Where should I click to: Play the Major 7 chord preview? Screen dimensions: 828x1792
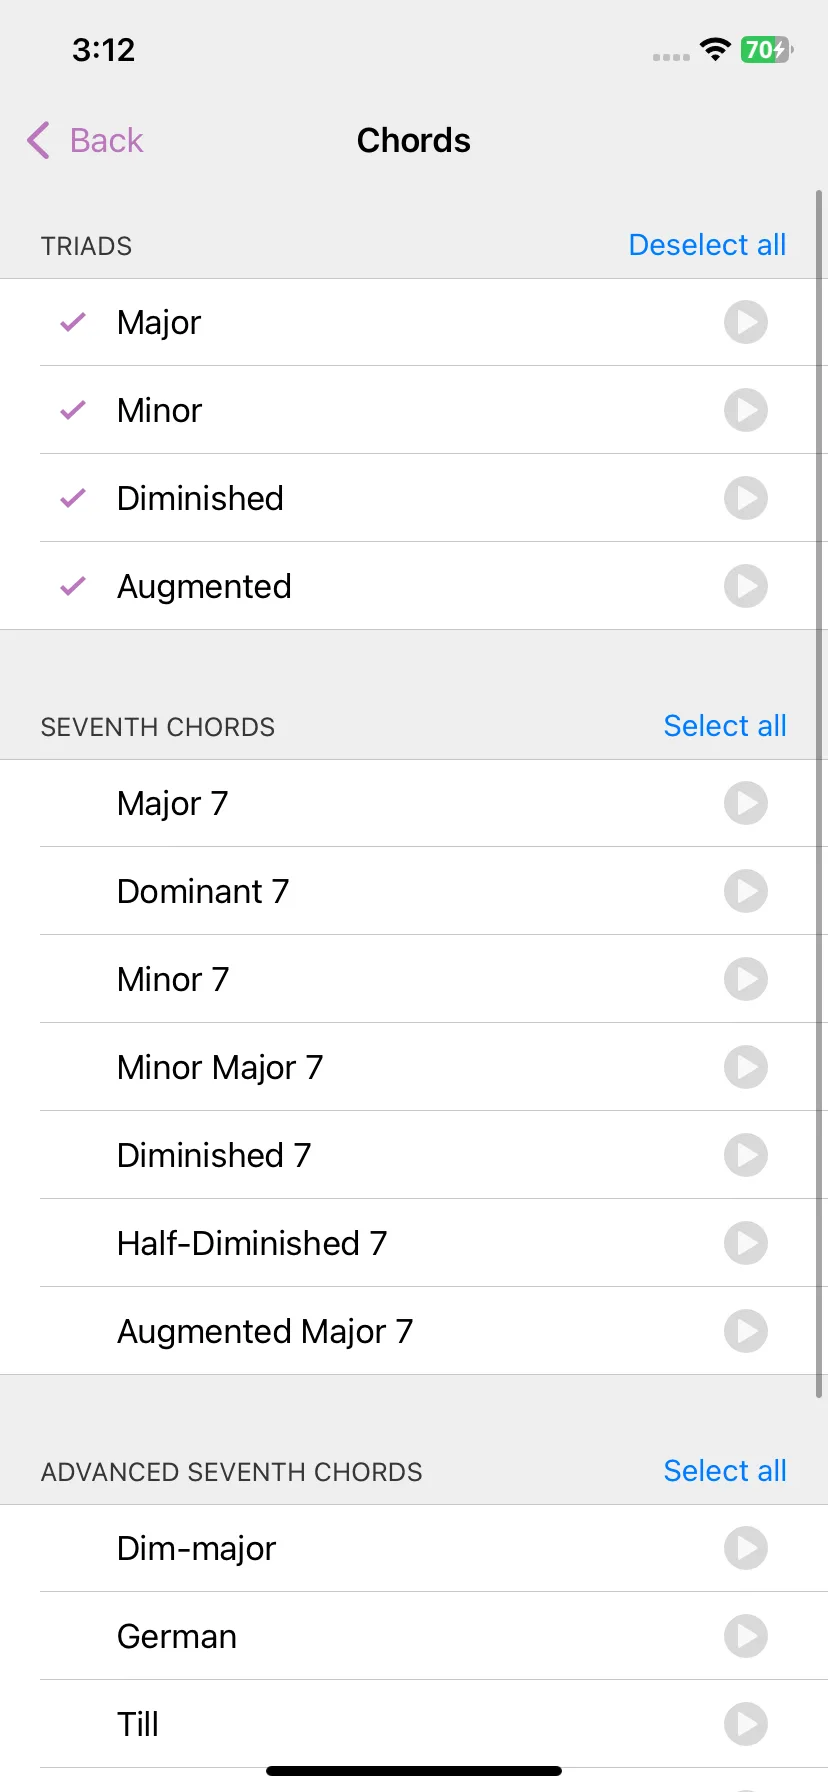746,803
